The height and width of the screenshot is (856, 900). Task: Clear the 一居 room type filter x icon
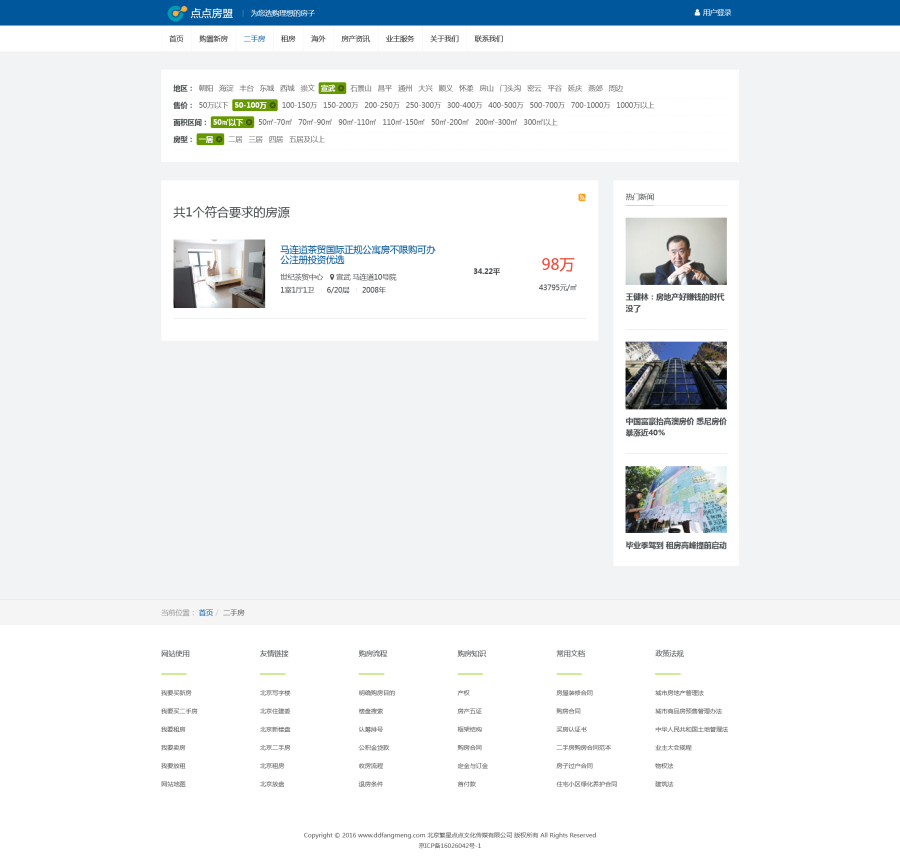(x=218, y=139)
